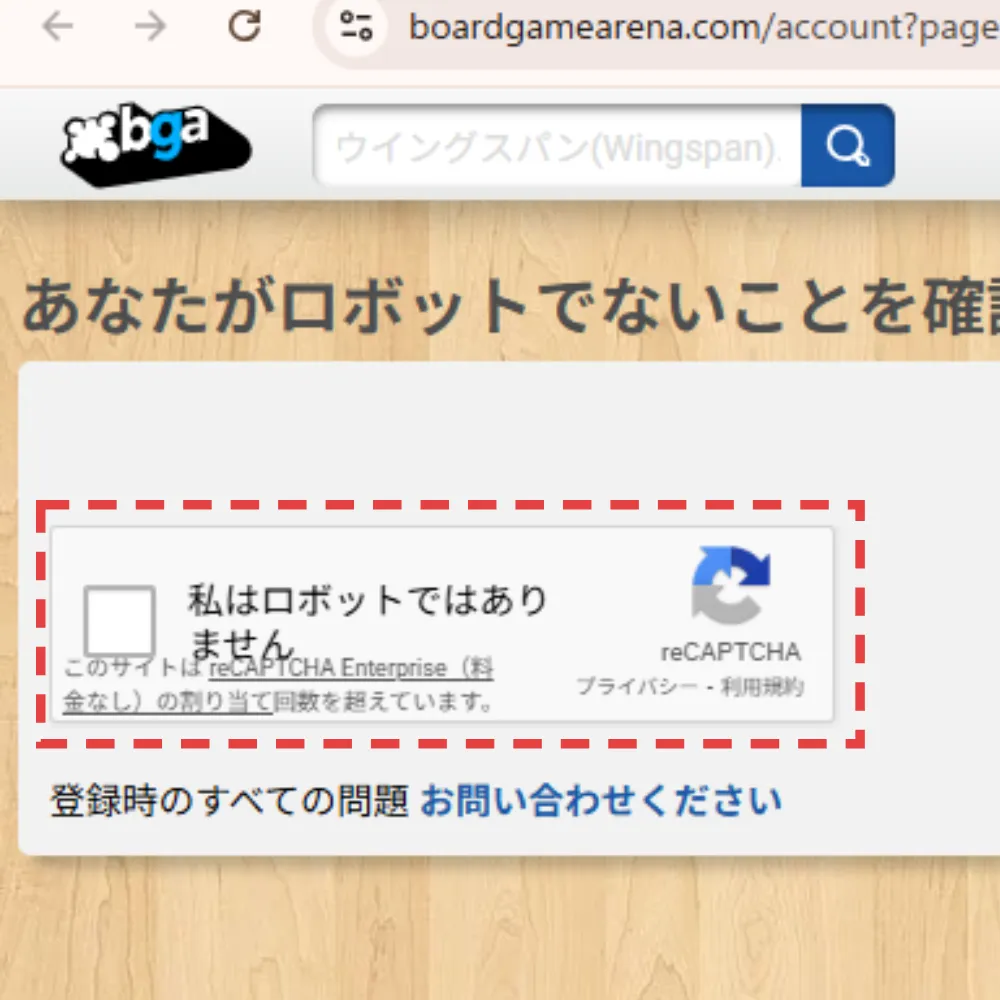Open the プライバシー privacy link
This screenshot has width=1000, height=1000.
tap(637, 688)
